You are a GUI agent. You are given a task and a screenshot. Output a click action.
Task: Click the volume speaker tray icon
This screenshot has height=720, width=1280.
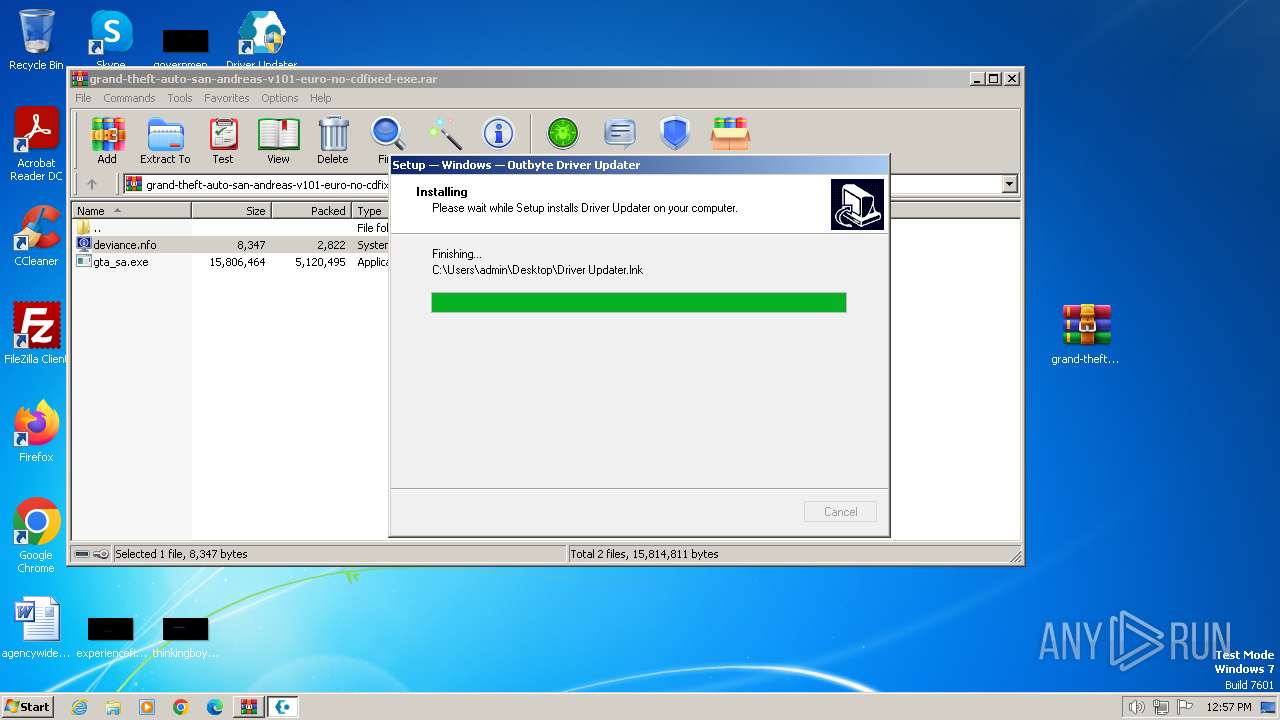(1136, 707)
